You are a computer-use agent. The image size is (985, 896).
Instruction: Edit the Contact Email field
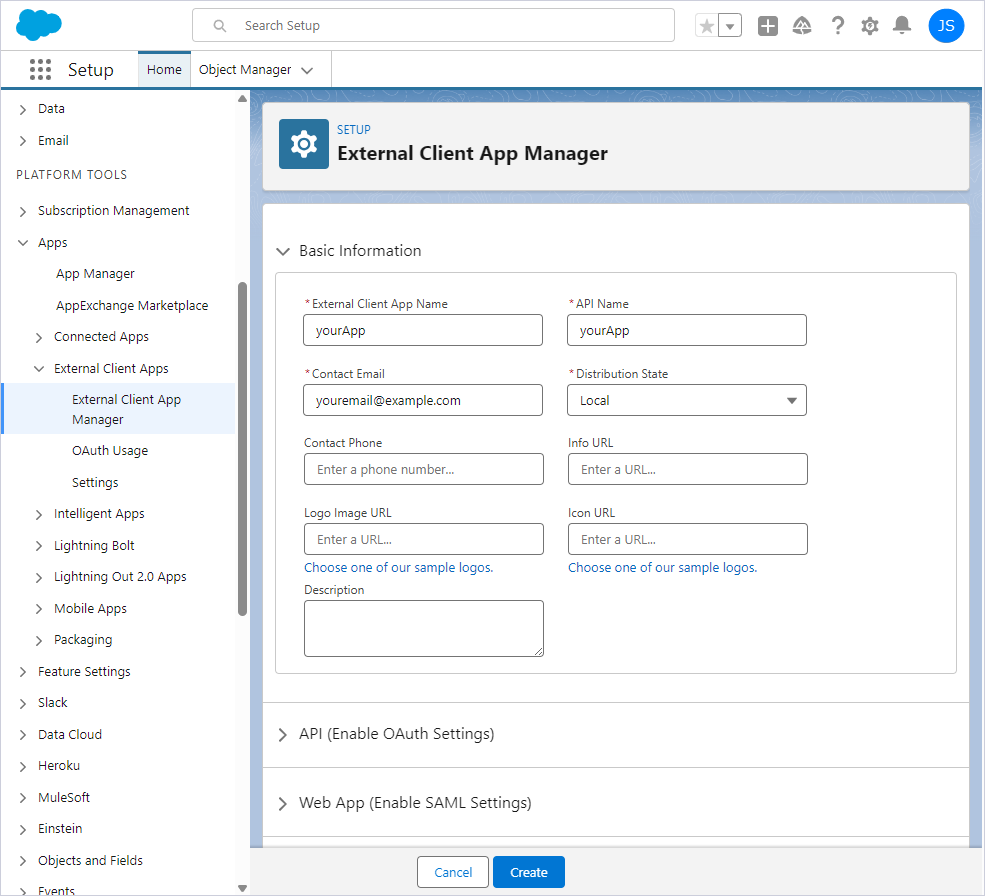[423, 400]
